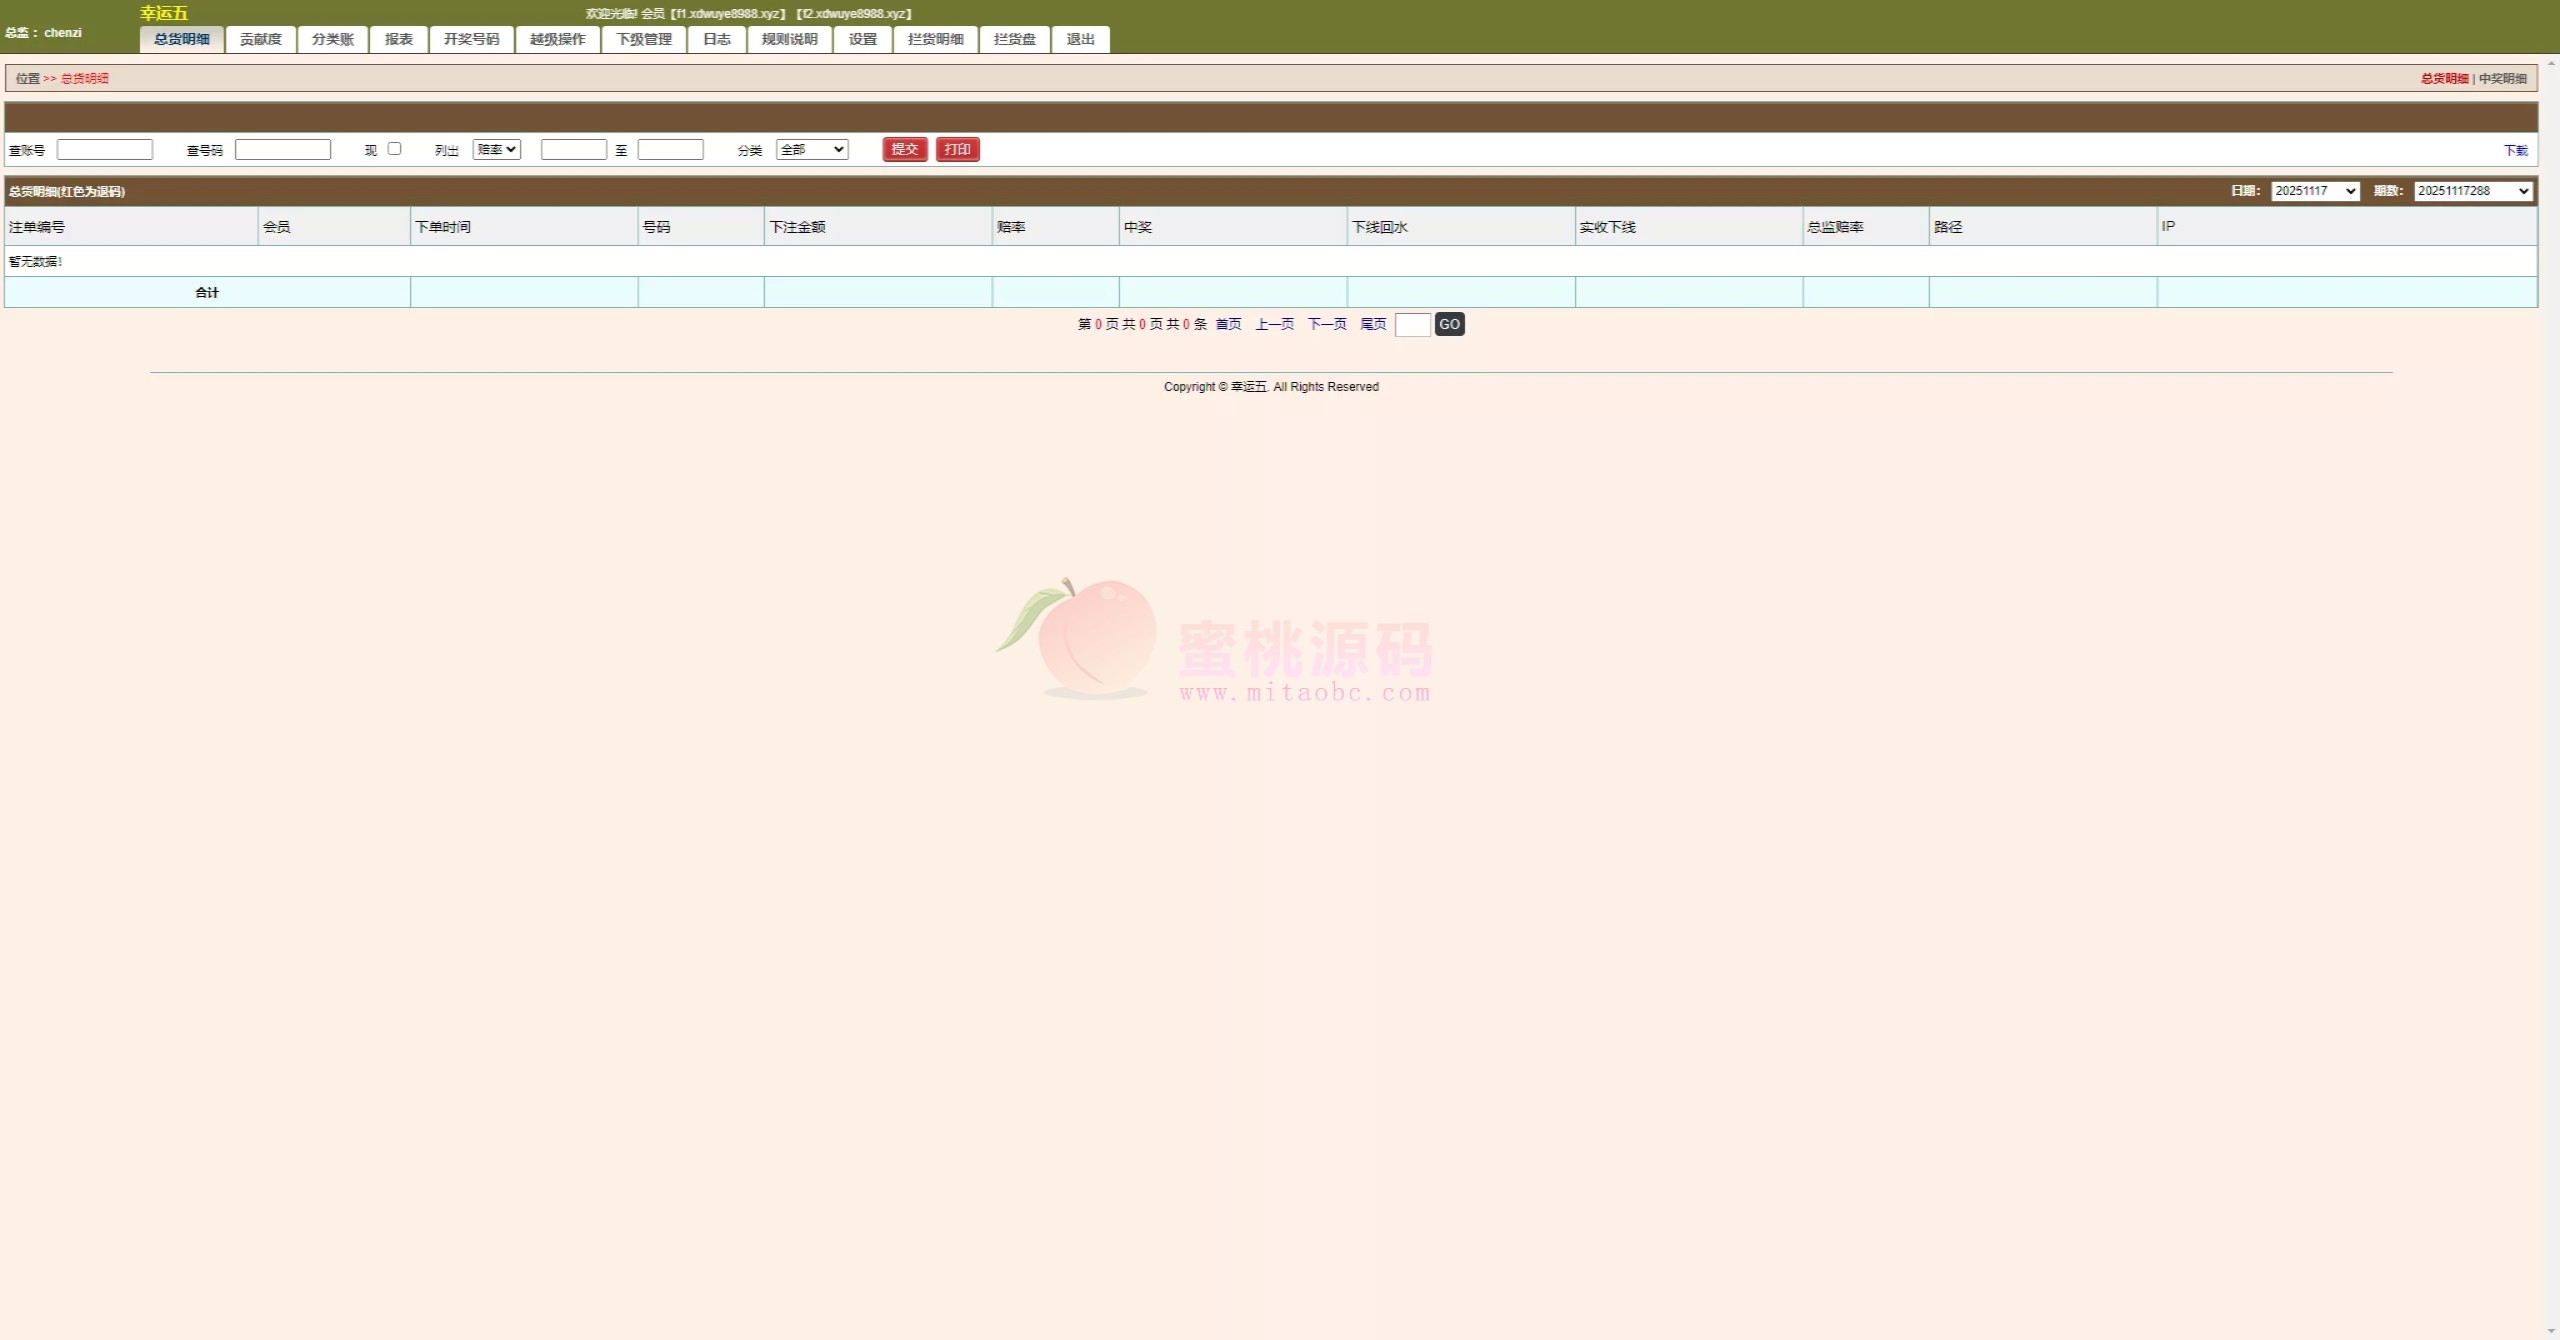This screenshot has width=2560, height=1340.
Task: Open the 分类 全部 dropdown
Action: (811, 149)
